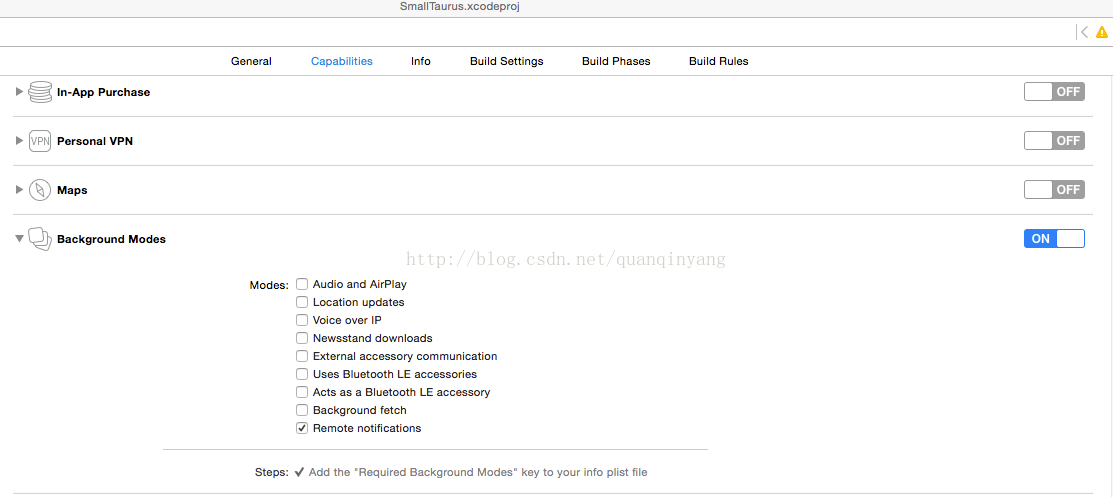Click the Steps checkmark indicator
This screenshot has height=497, width=1113.
[x=300, y=471]
